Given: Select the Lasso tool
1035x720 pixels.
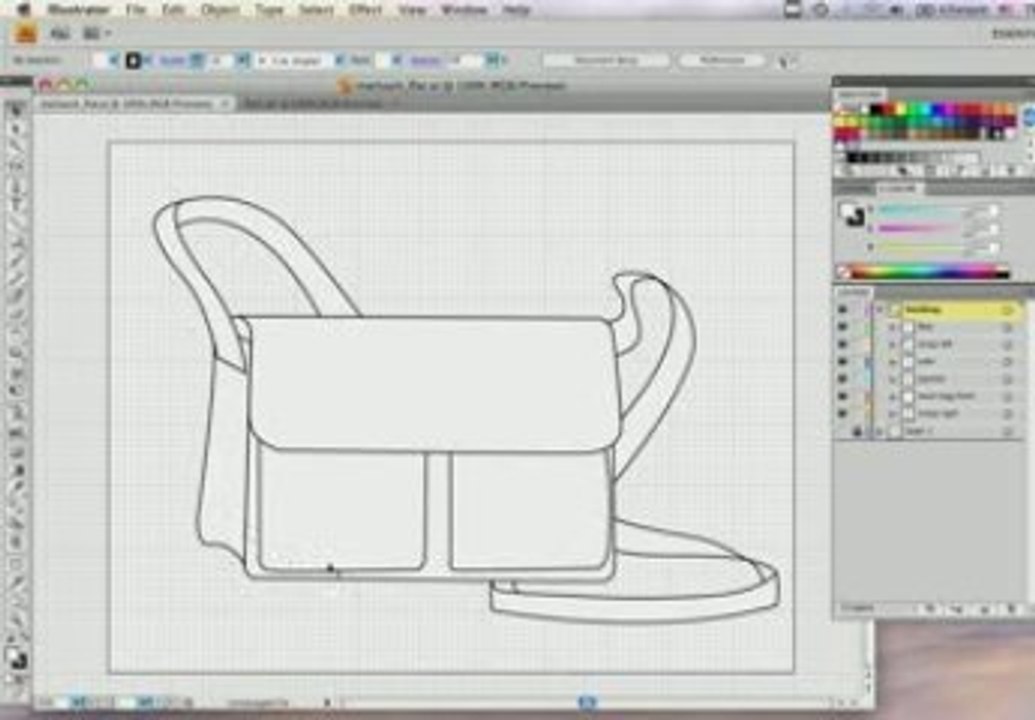Looking at the screenshot, I should [x=16, y=165].
